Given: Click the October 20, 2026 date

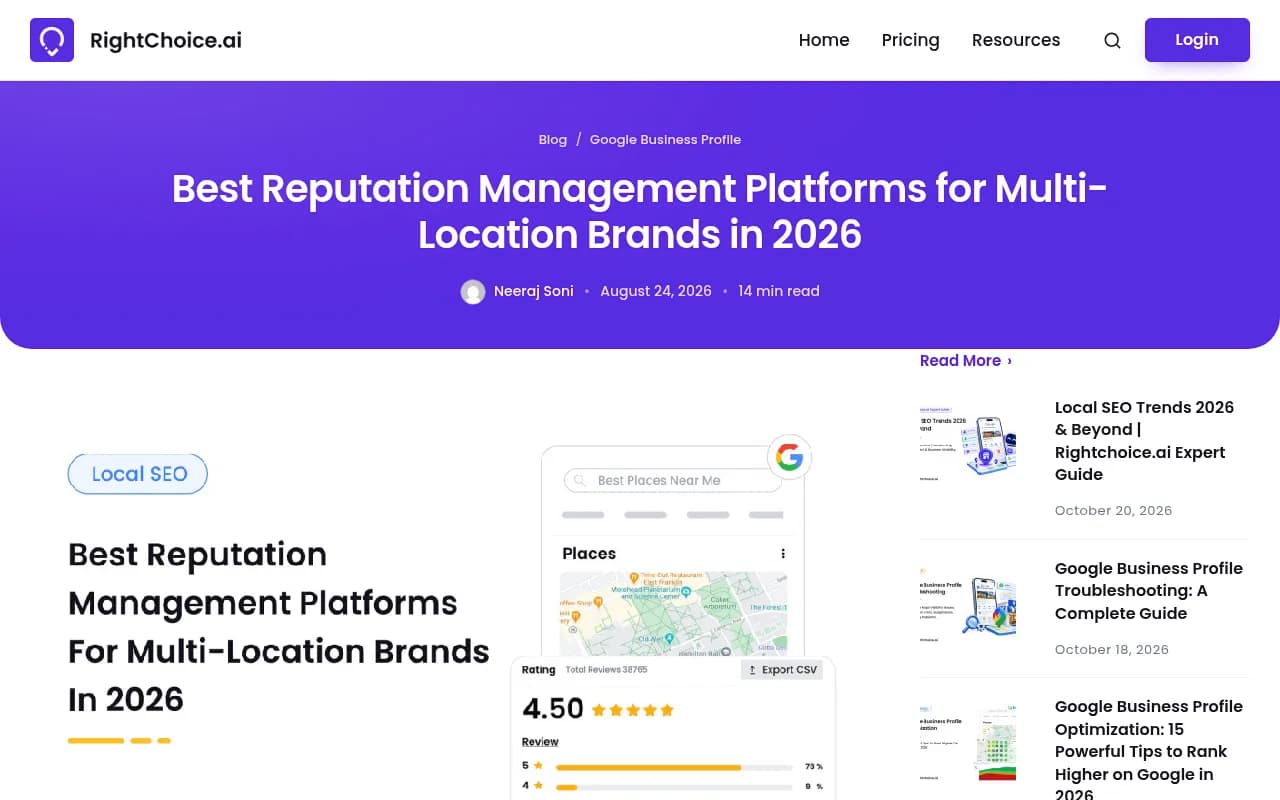Looking at the screenshot, I should point(1113,511).
